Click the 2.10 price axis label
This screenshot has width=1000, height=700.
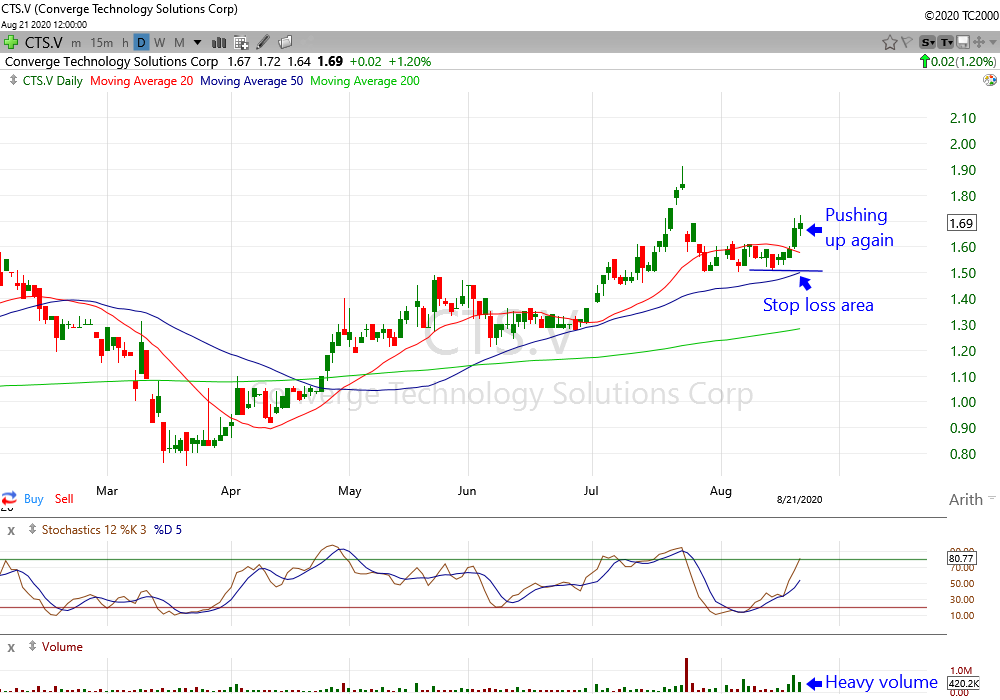click(963, 118)
